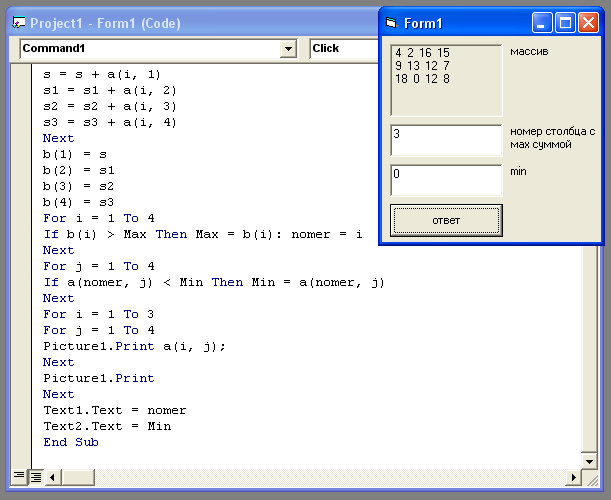611x500 pixels.
Task: Click the Project1 code window icon
Action: pyautogui.click(x=18, y=23)
